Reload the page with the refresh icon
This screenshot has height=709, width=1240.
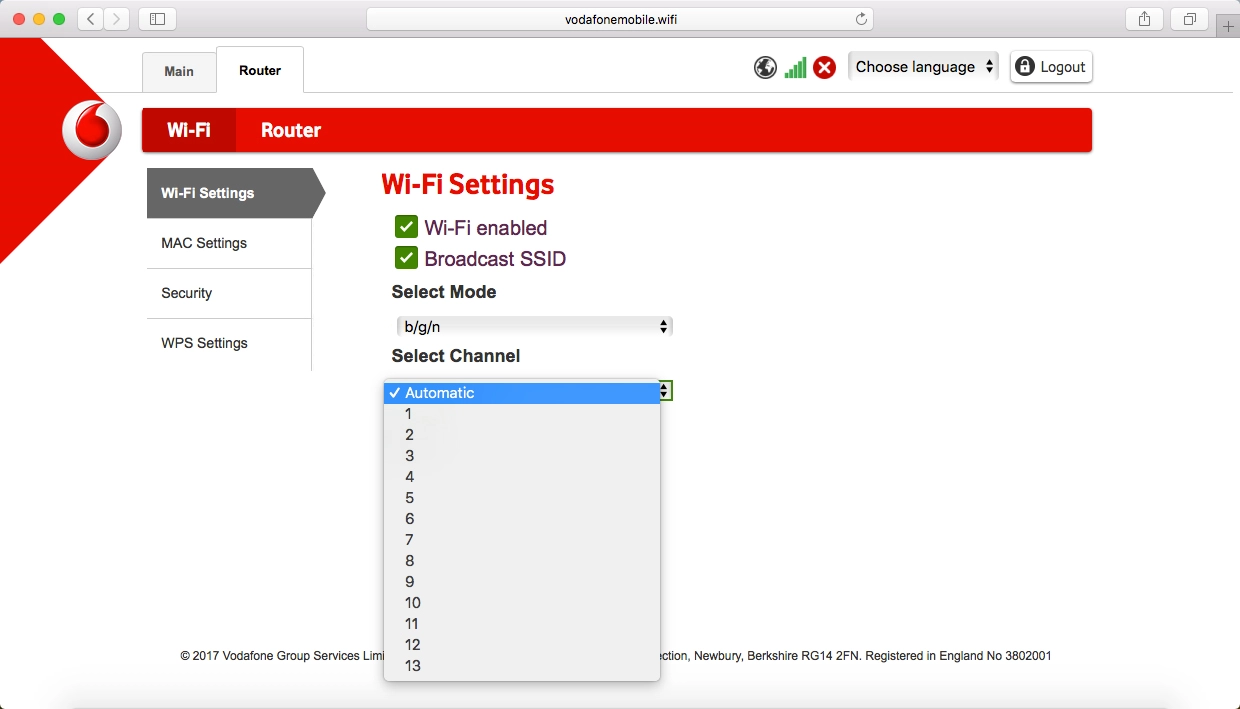coord(860,19)
